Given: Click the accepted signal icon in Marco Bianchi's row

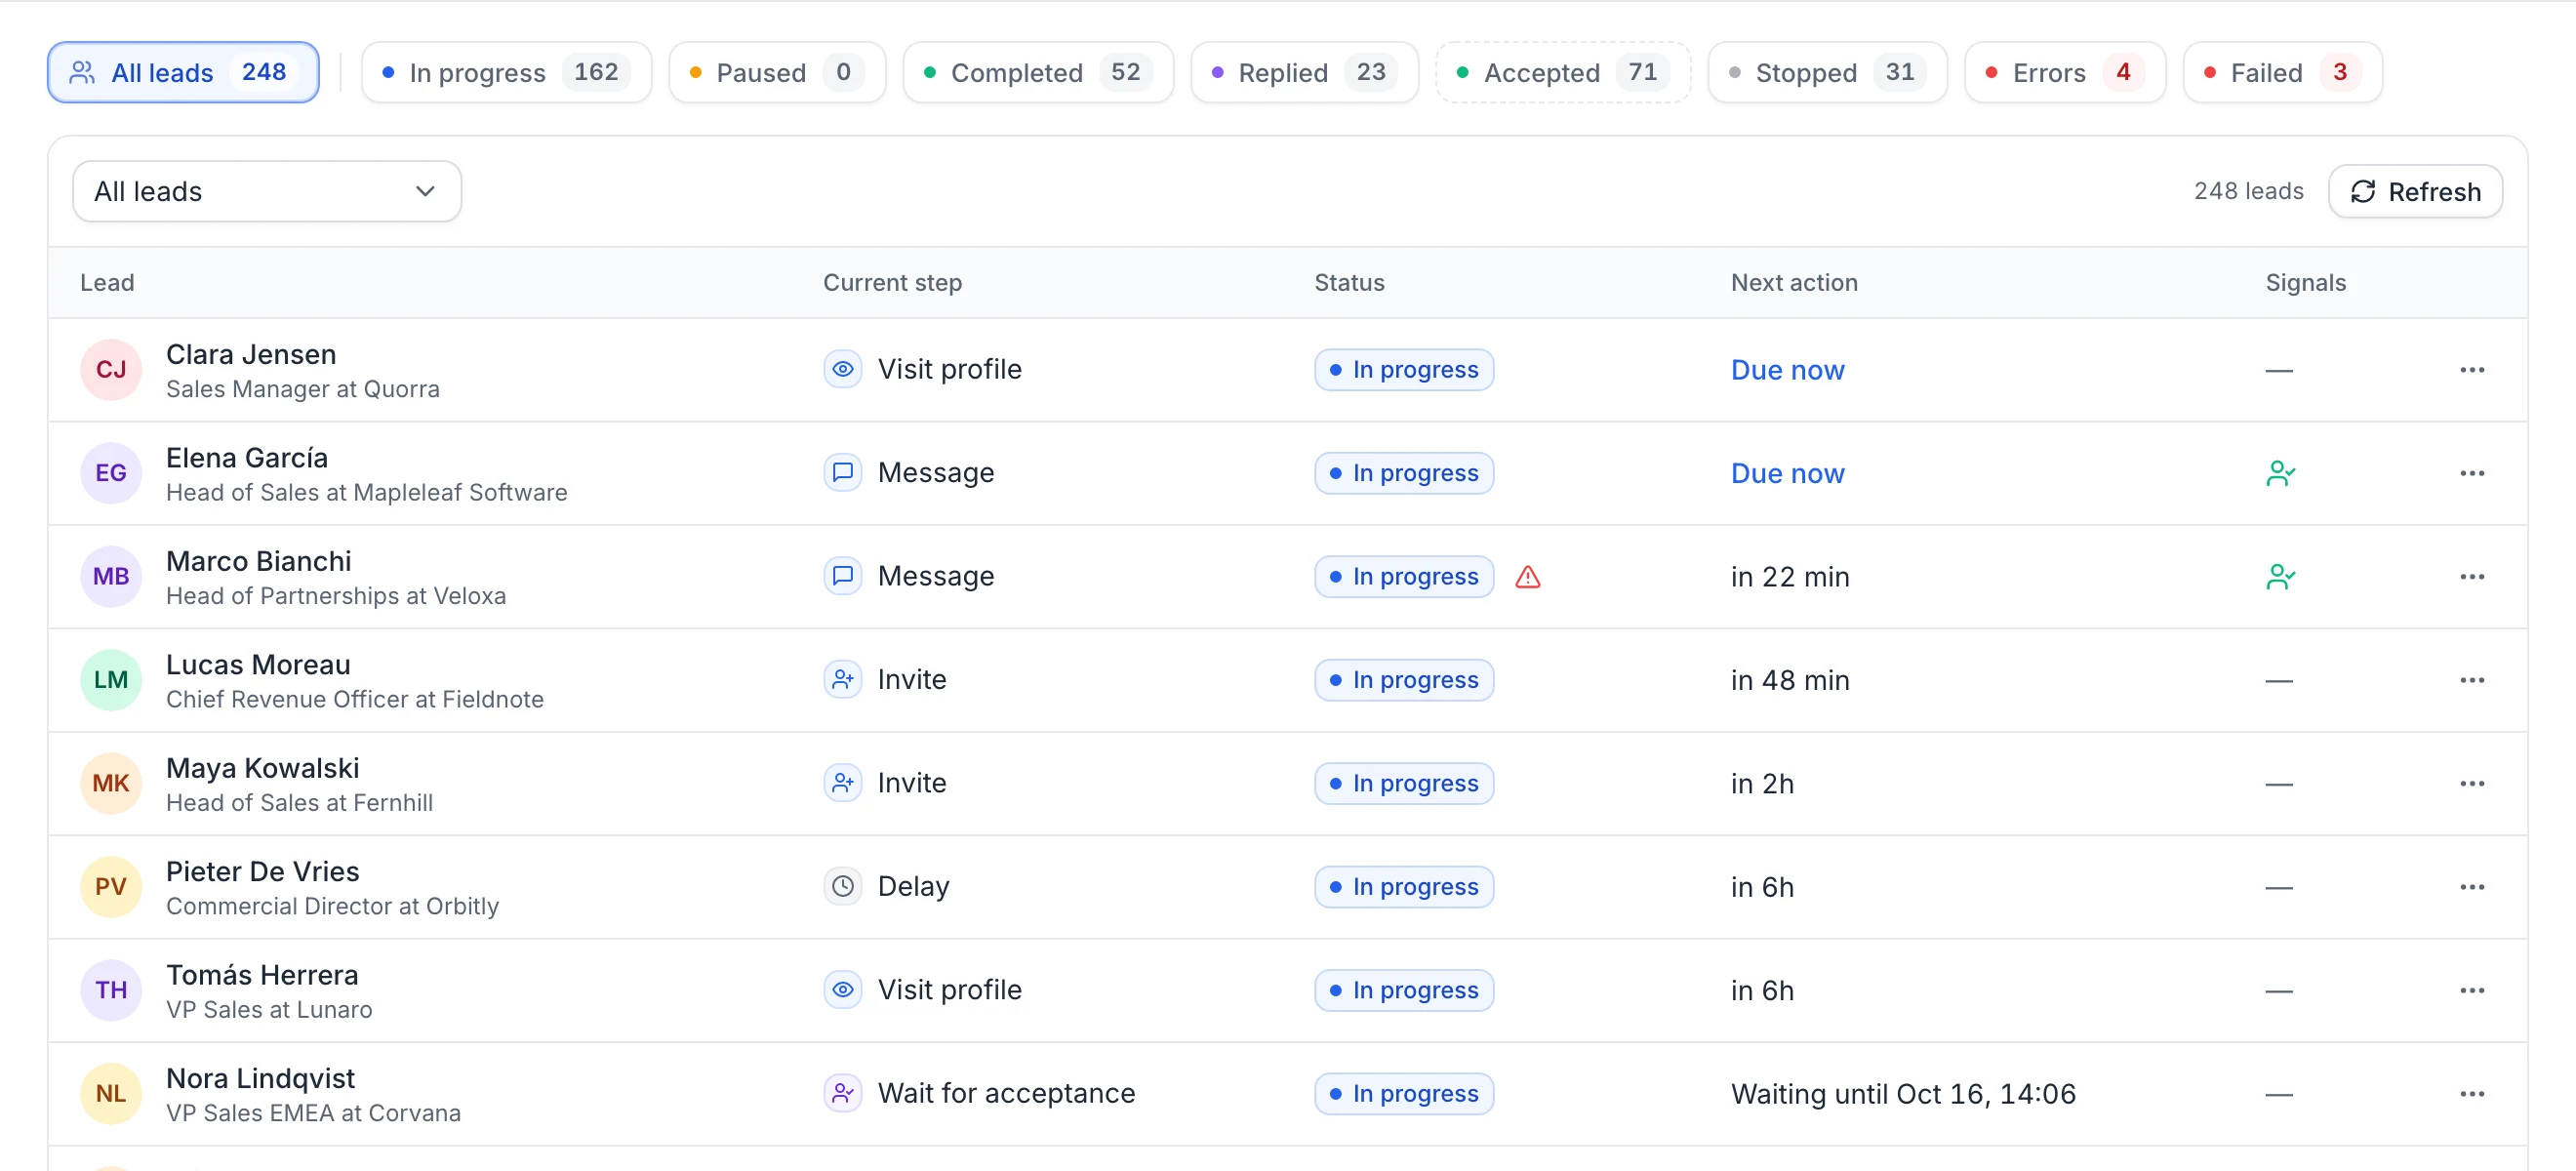Looking at the screenshot, I should (2280, 577).
